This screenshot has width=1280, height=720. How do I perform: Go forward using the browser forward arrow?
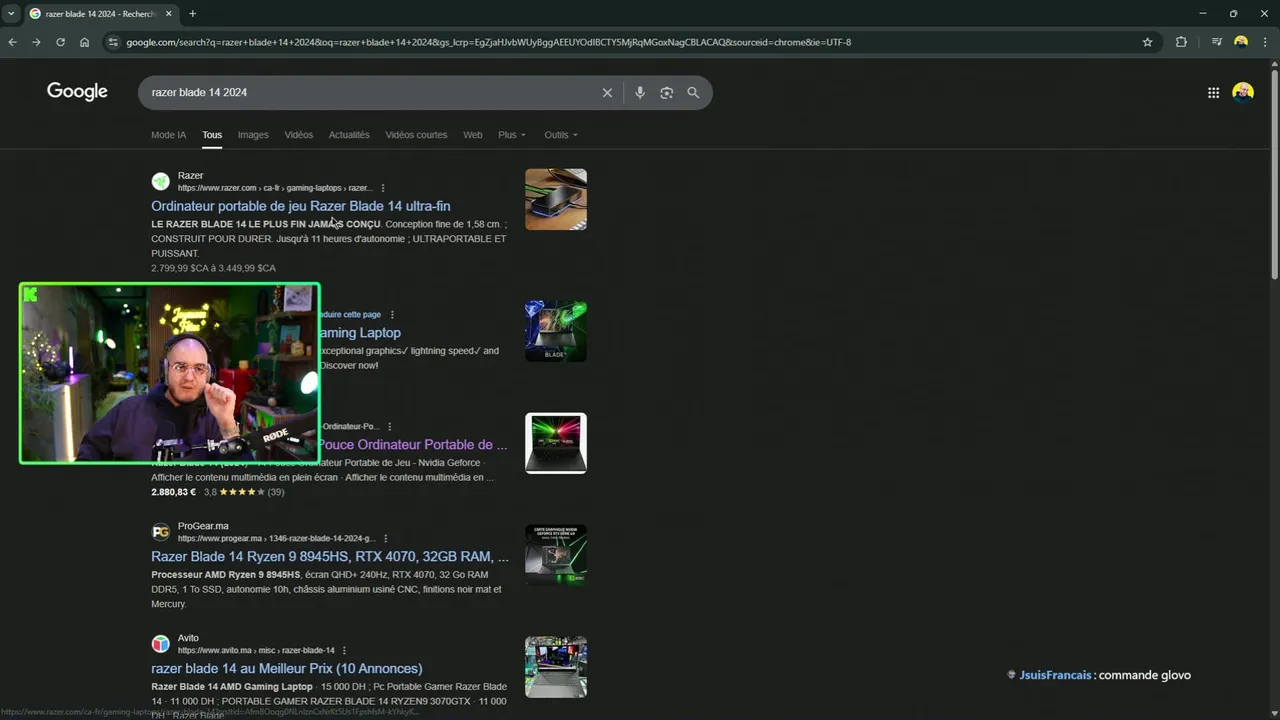[36, 42]
